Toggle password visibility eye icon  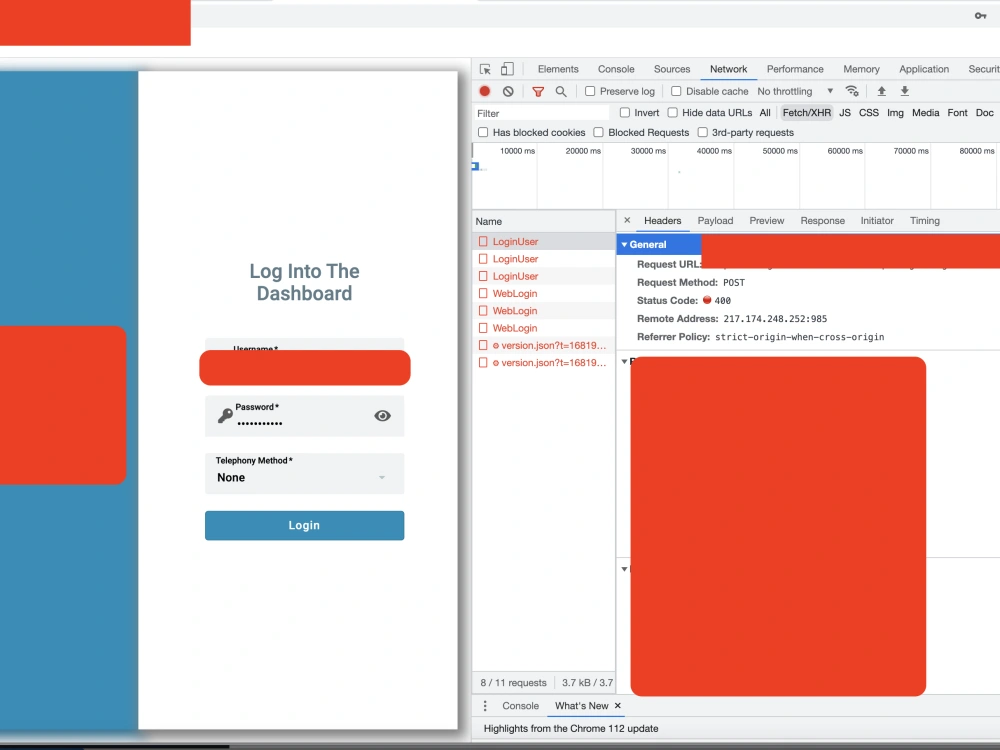coord(383,416)
